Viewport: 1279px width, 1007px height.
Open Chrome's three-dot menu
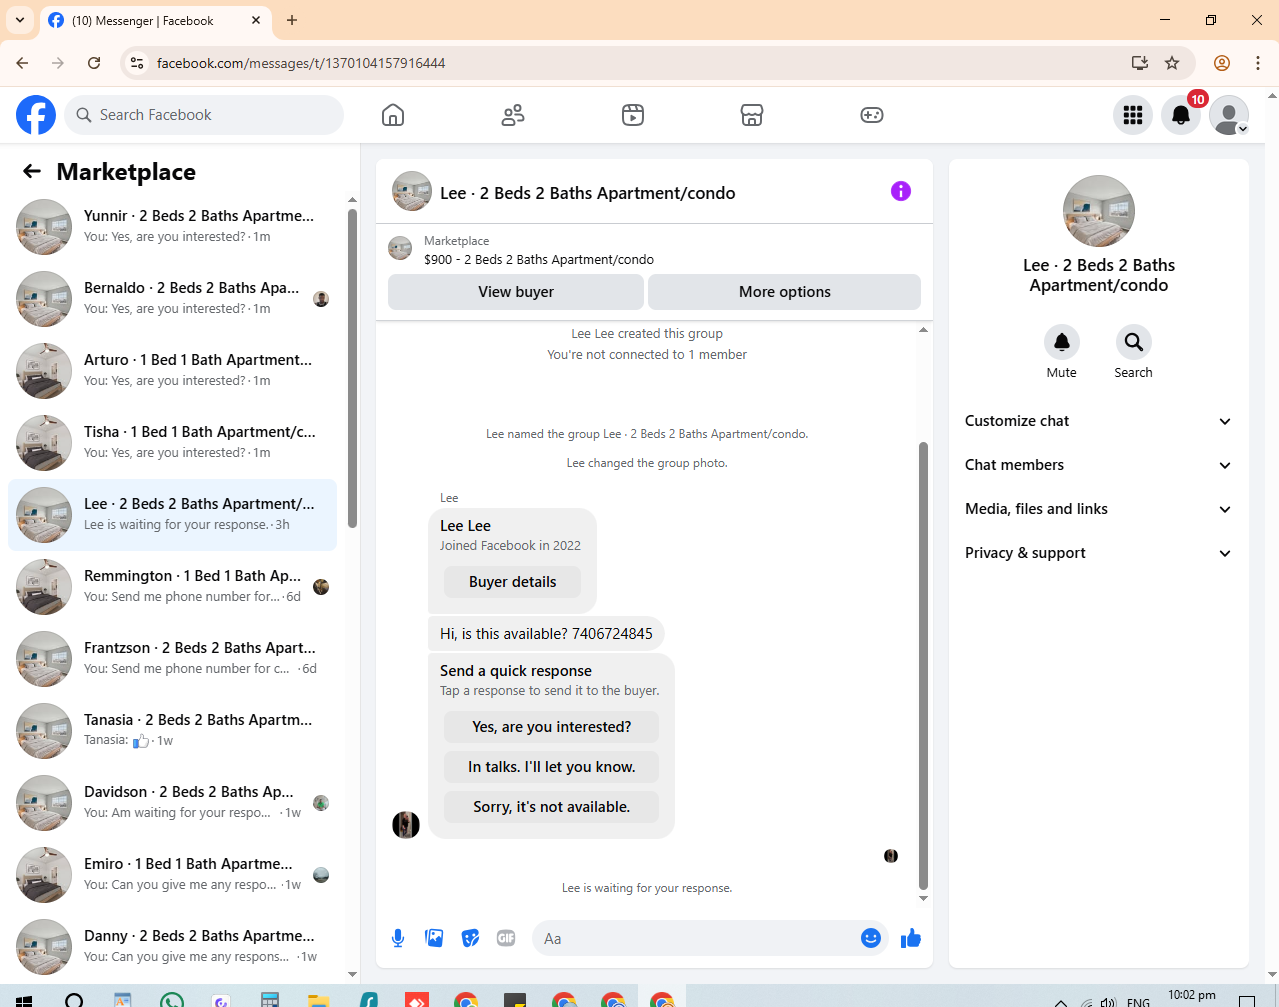[x=1258, y=63]
